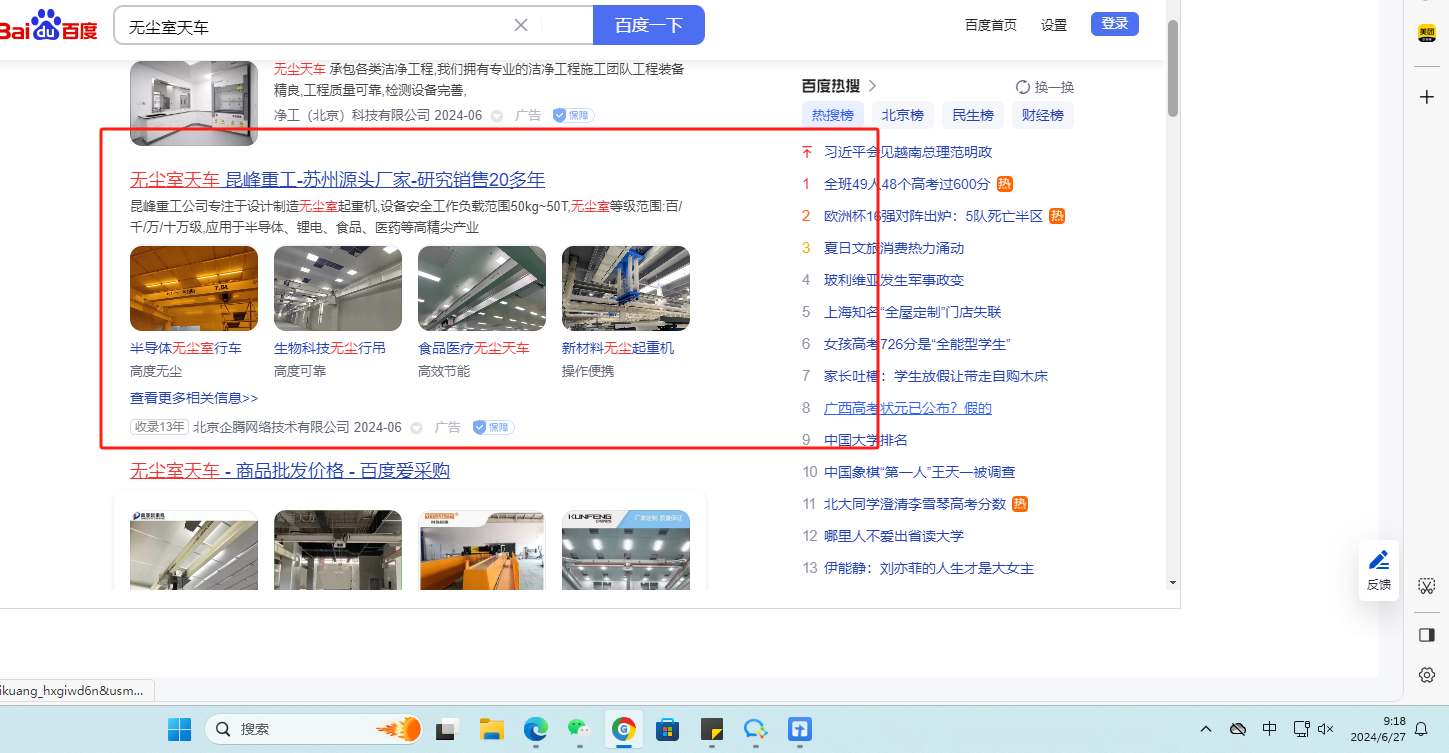Clear the search box with the X icon

tap(521, 26)
